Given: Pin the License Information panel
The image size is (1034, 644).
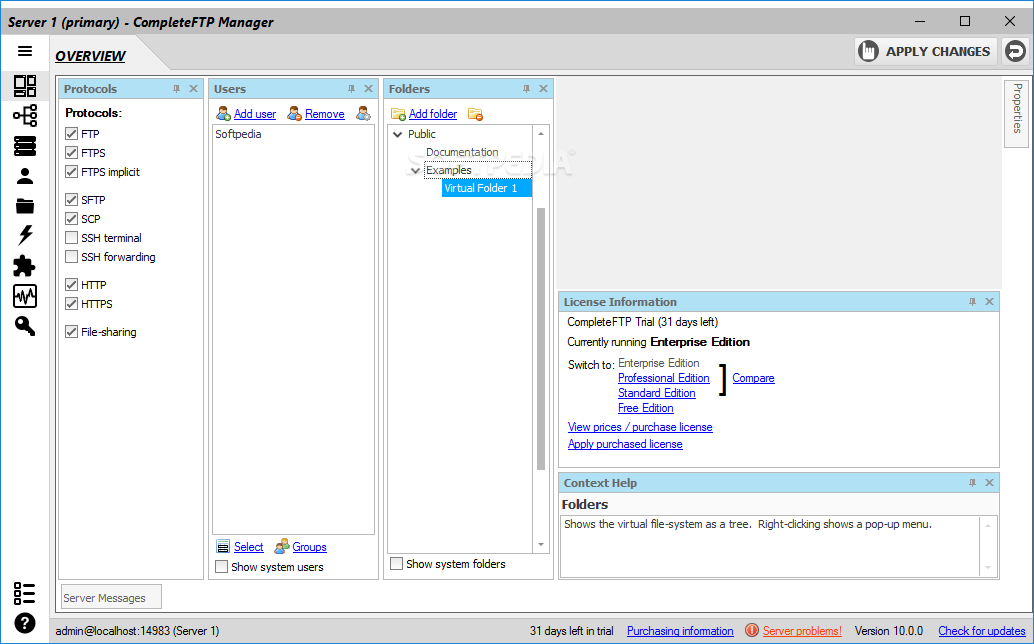Looking at the screenshot, I should (972, 301).
